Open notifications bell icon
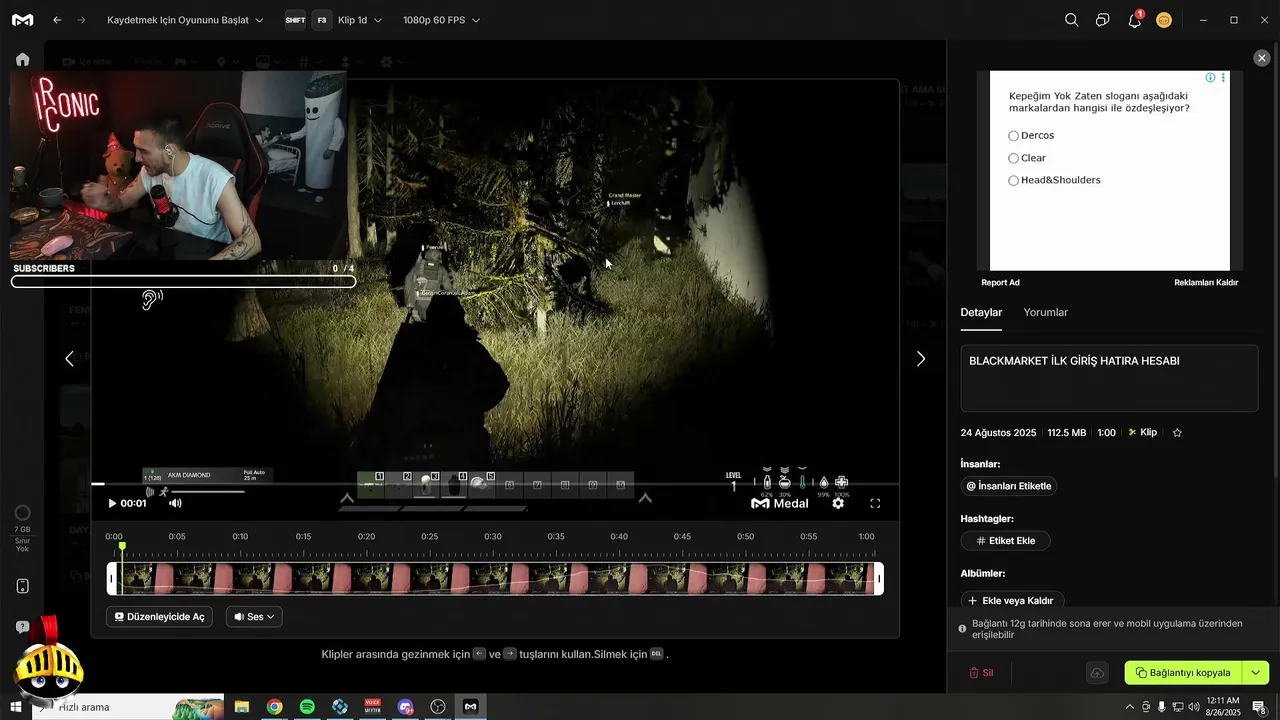This screenshot has height=720, width=1280. (1134, 20)
